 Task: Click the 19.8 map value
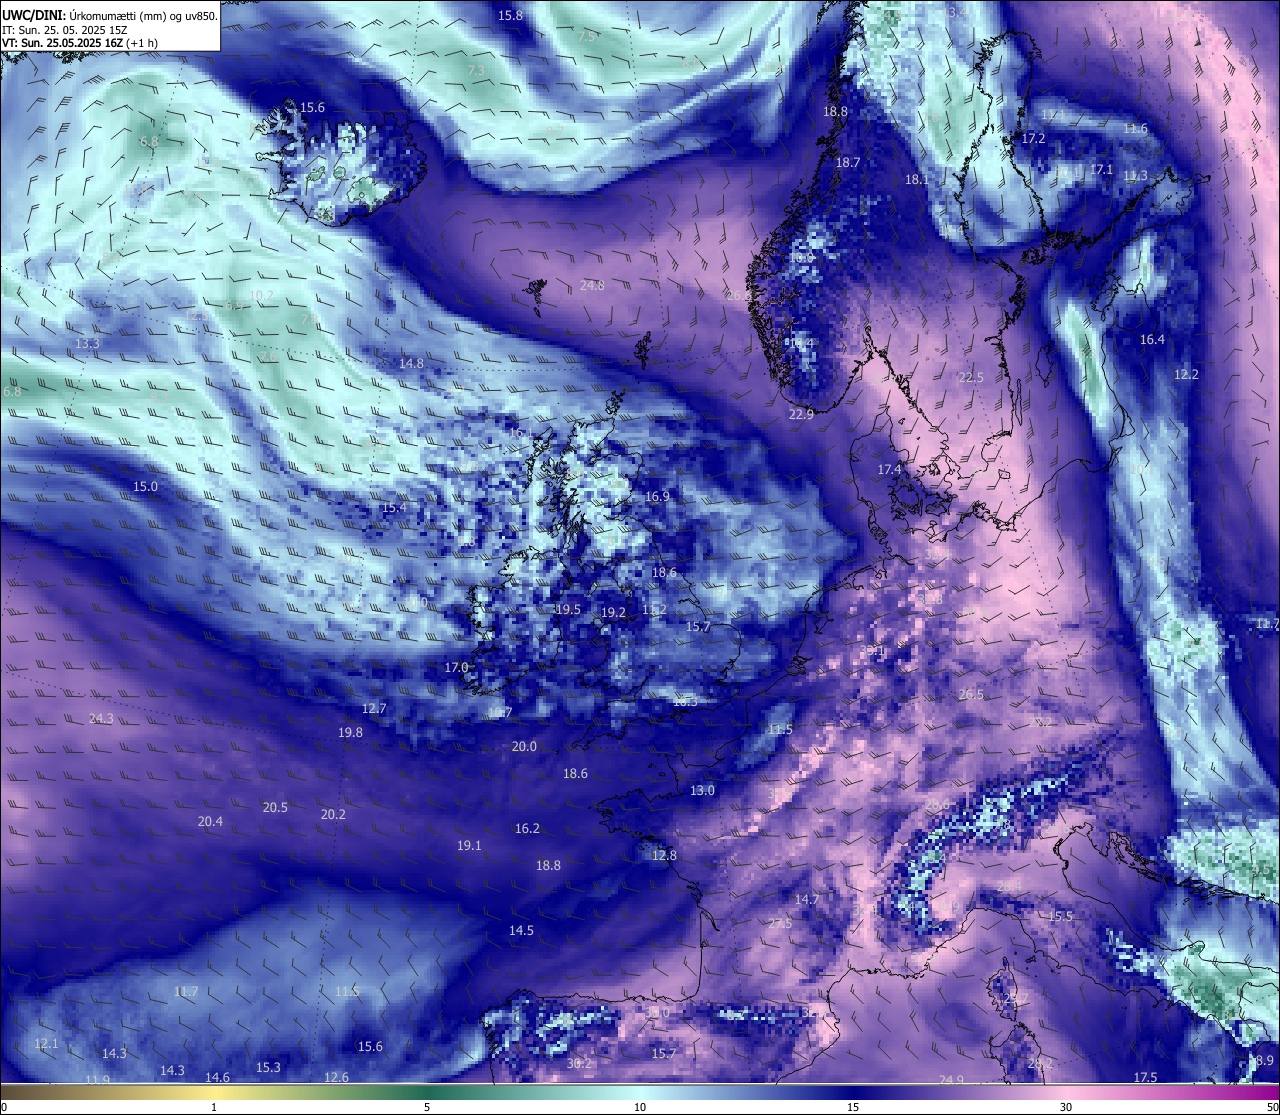pyautogui.click(x=350, y=732)
